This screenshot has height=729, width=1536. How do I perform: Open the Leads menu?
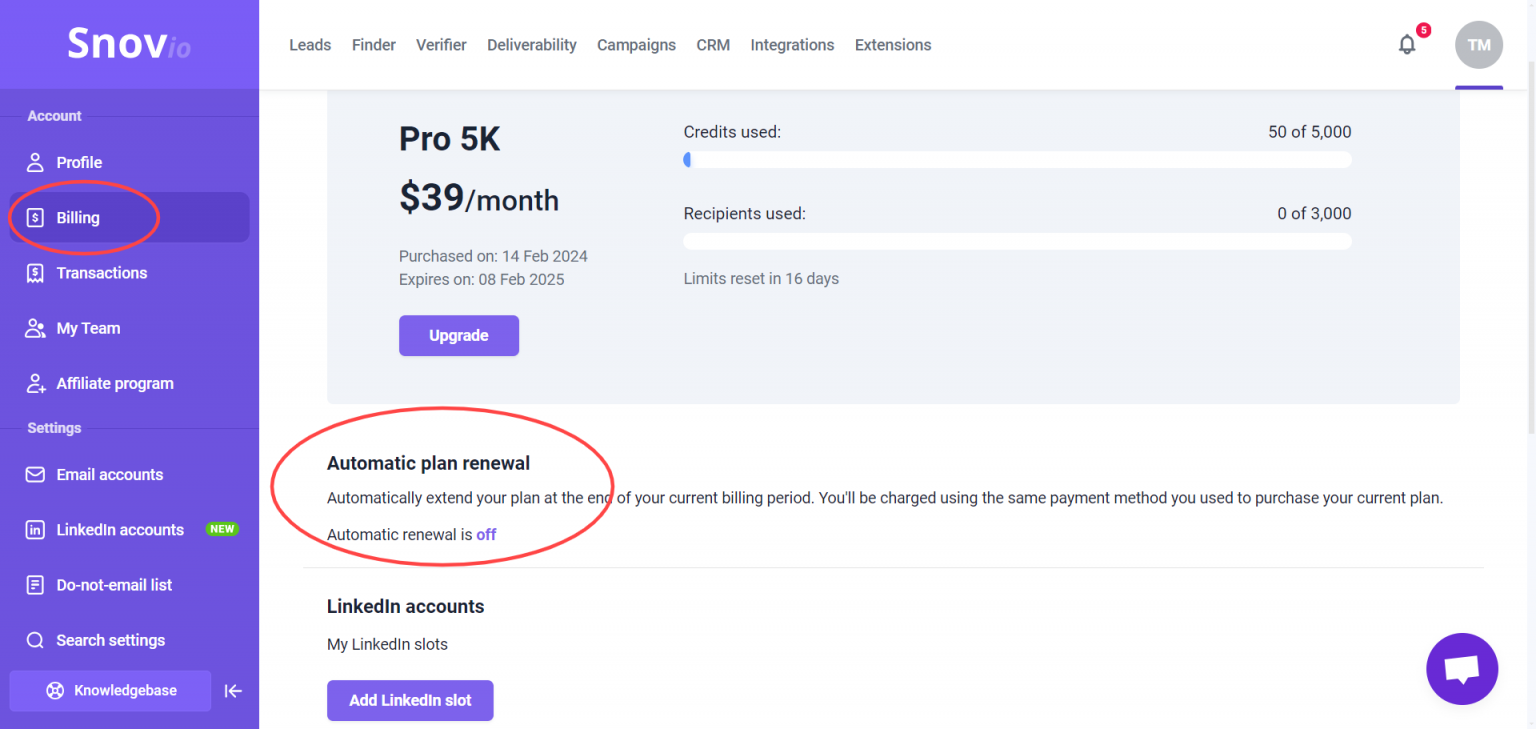(310, 45)
